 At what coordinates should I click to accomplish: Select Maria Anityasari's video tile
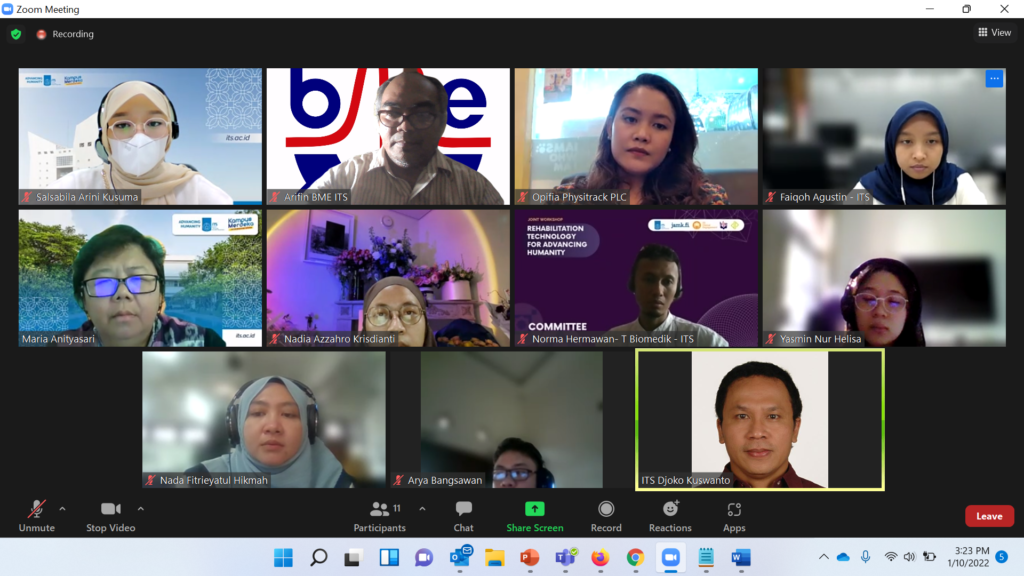pos(140,278)
